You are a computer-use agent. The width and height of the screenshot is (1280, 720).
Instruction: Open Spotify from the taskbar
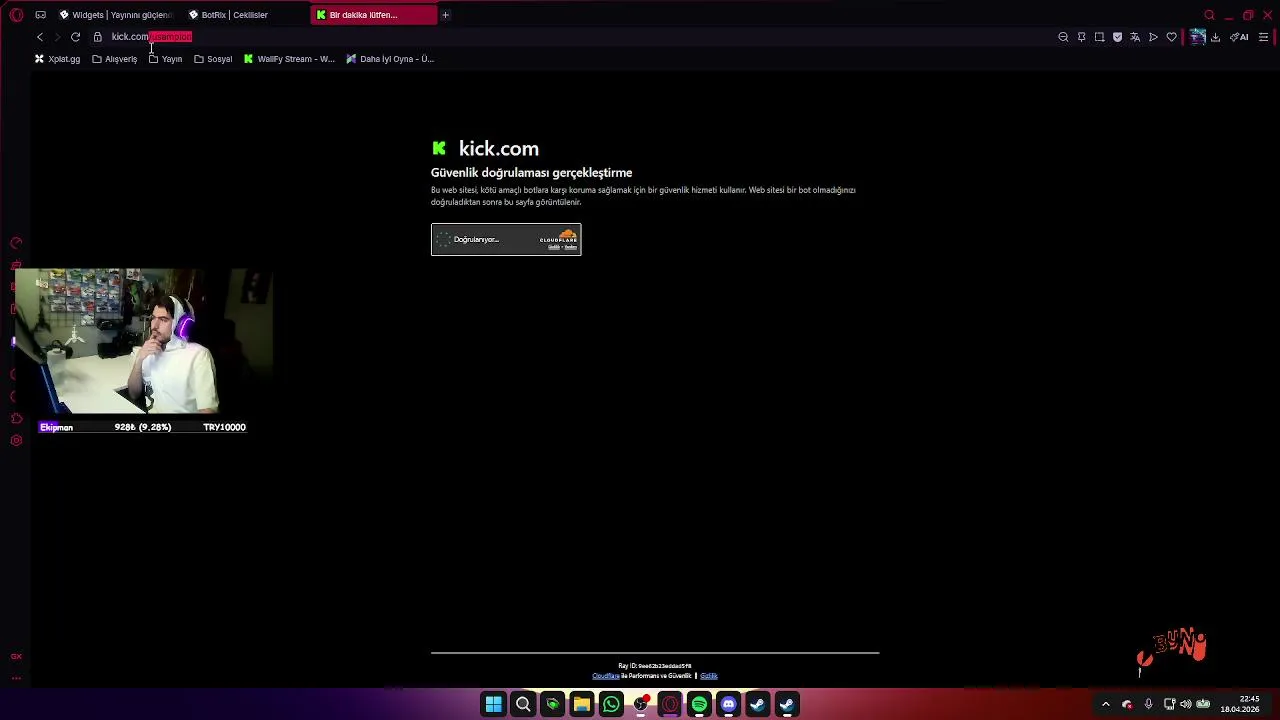pyautogui.click(x=699, y=705)
